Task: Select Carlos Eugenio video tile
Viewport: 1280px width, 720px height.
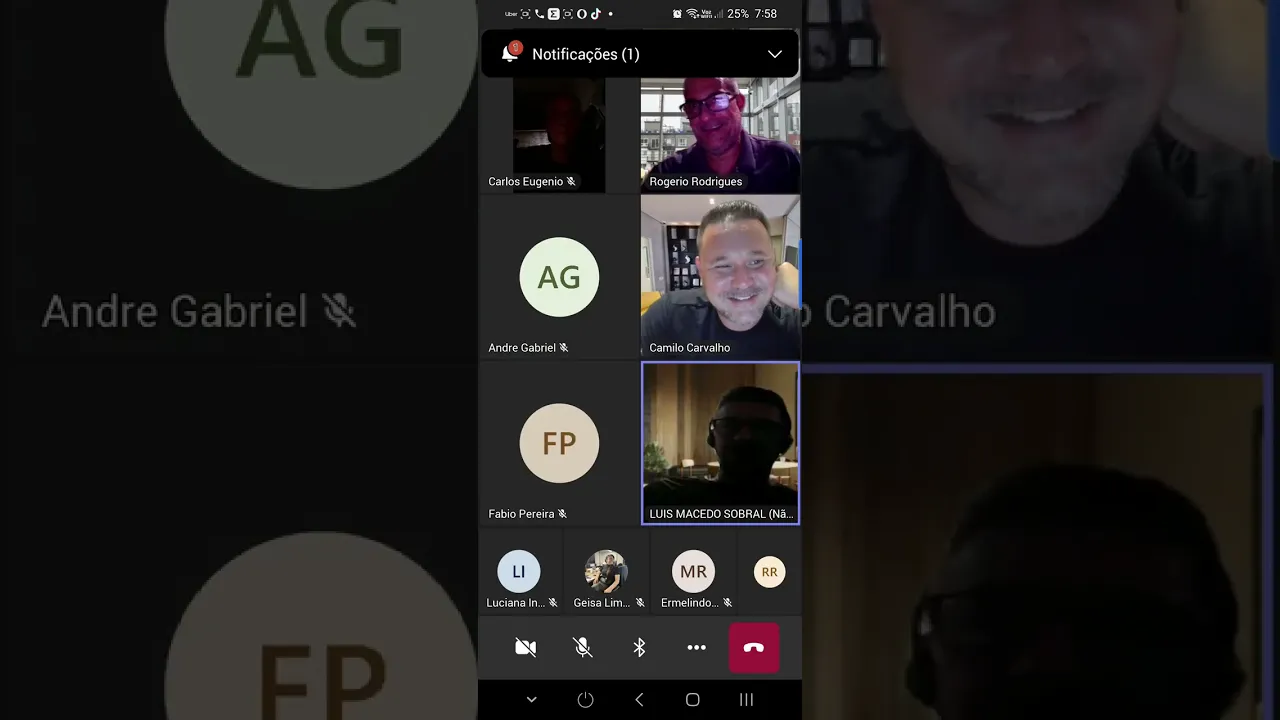Action: 559,135
